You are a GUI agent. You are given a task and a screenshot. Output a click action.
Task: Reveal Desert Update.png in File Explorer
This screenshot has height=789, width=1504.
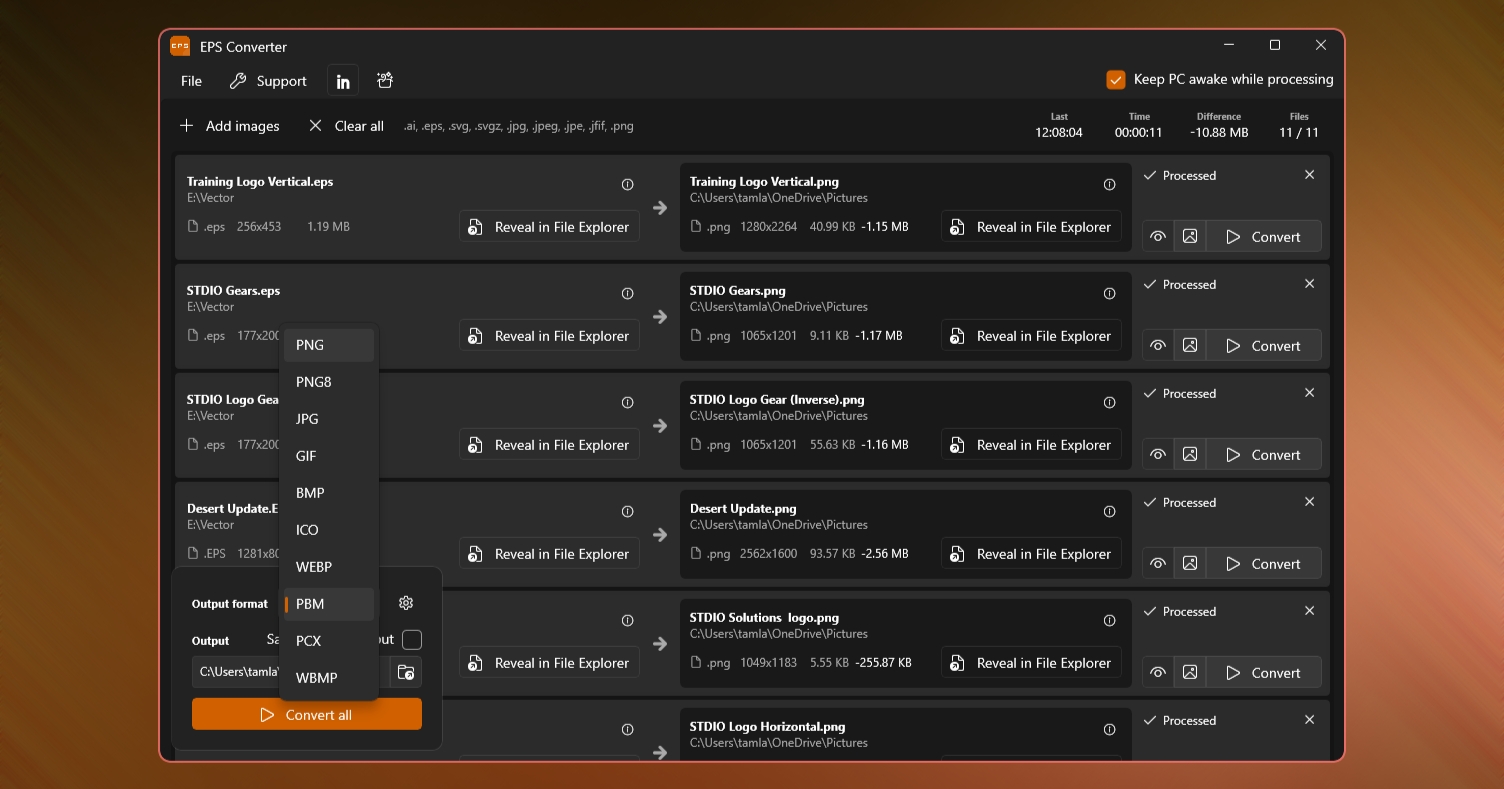1031,554
